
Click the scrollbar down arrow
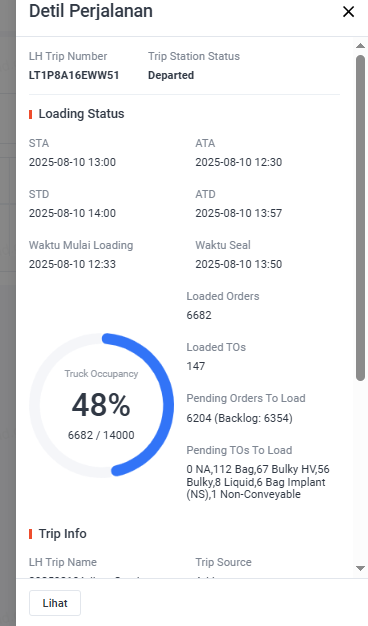(x=360, y=568)
